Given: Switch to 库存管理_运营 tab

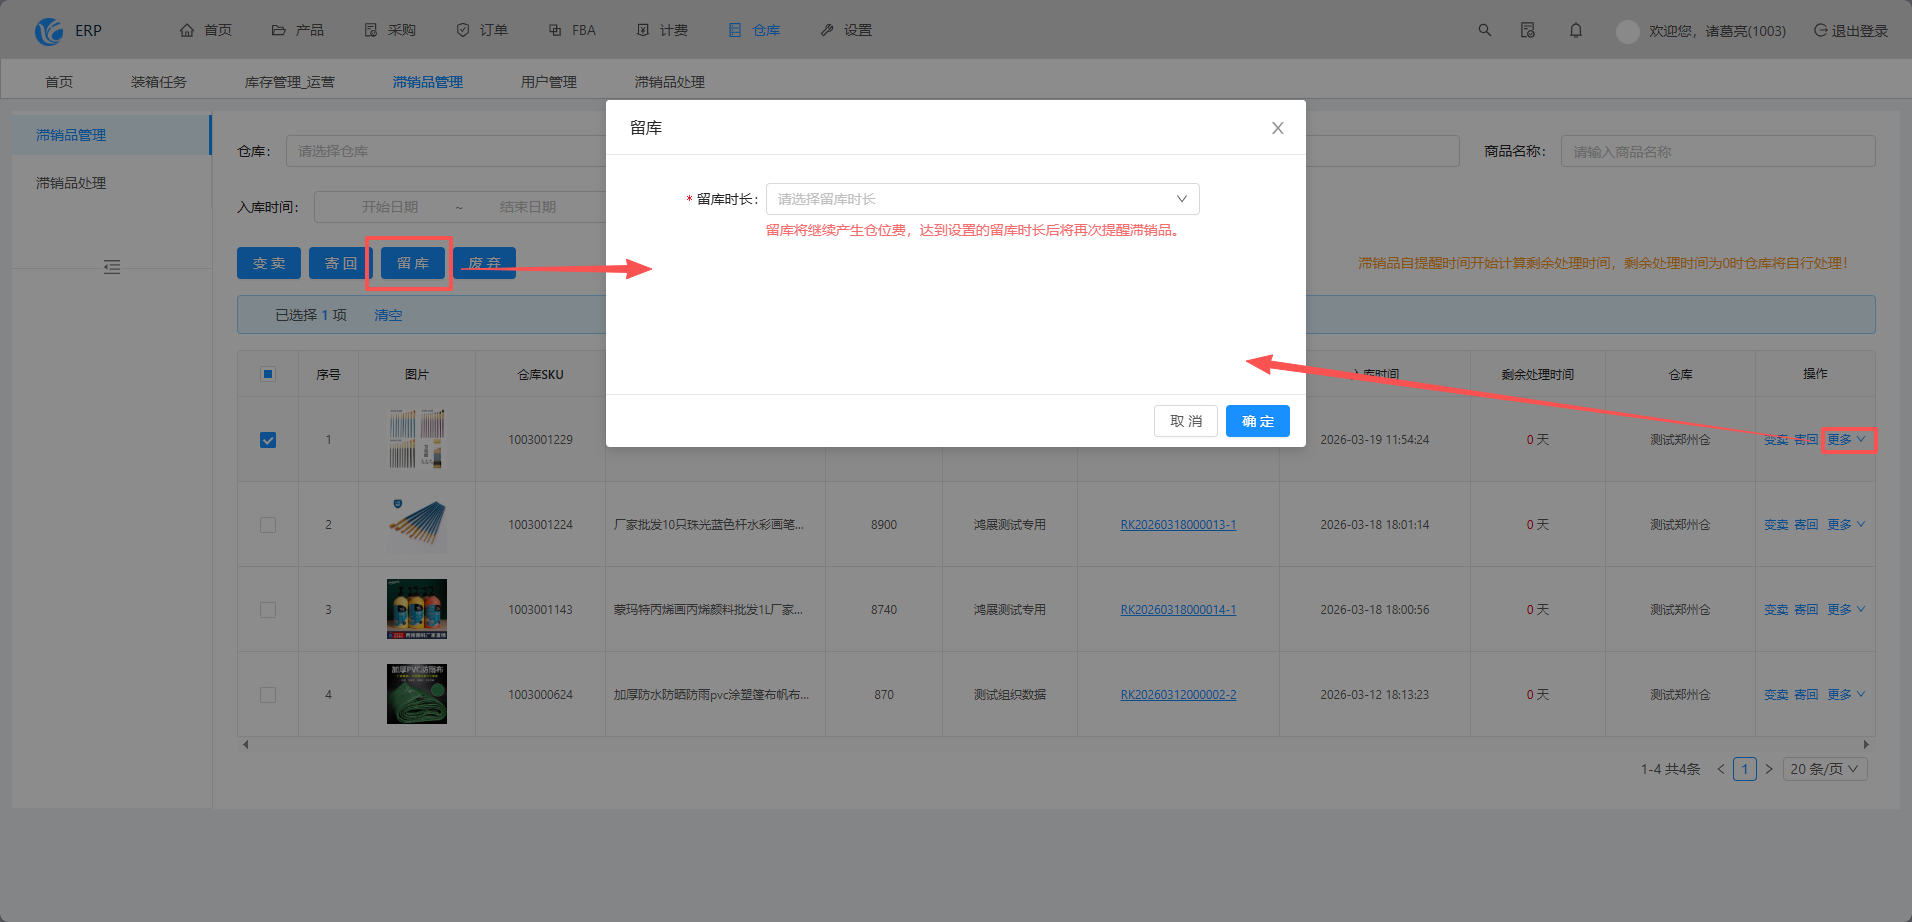Looking at the screenshot, I should click(290, 82).
